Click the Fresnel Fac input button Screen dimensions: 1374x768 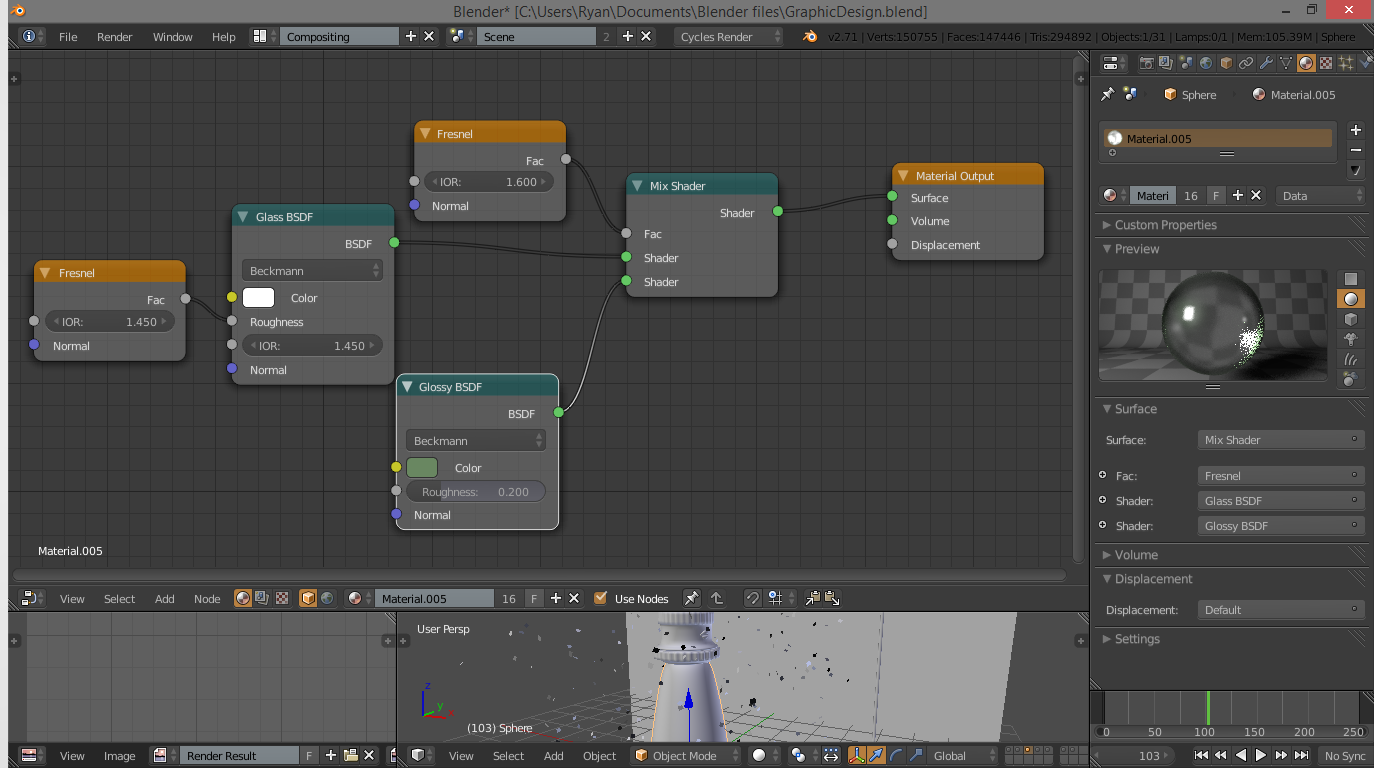[x=1281, y=476]
